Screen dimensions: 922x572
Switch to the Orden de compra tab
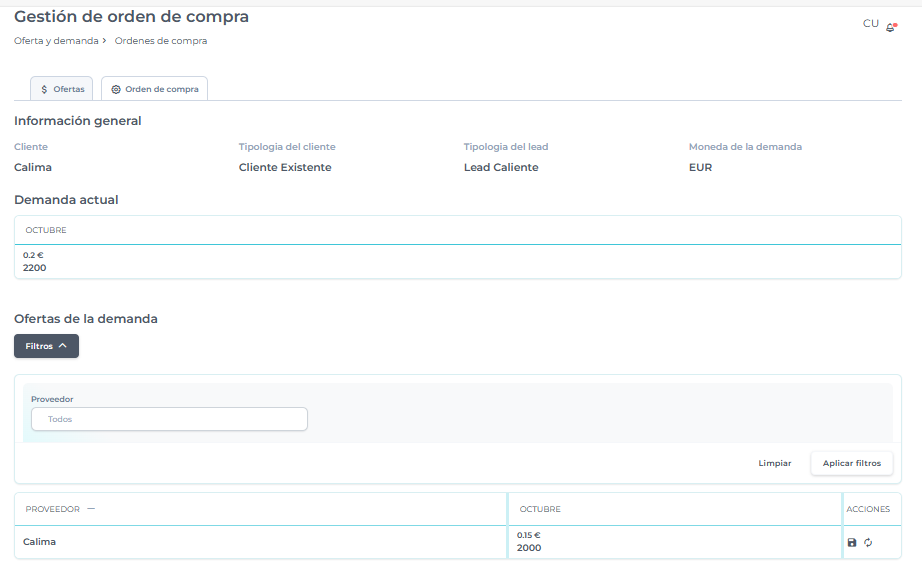[154, 89]
